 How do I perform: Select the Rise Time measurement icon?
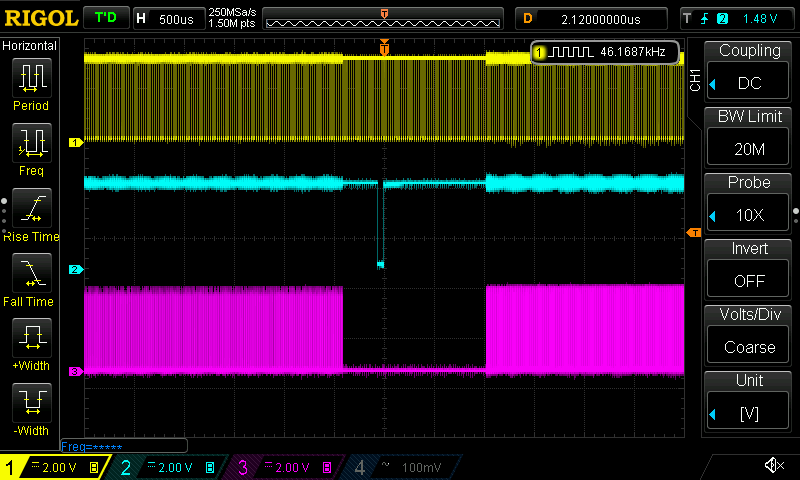pyautogui.click(x=32, y=208)
